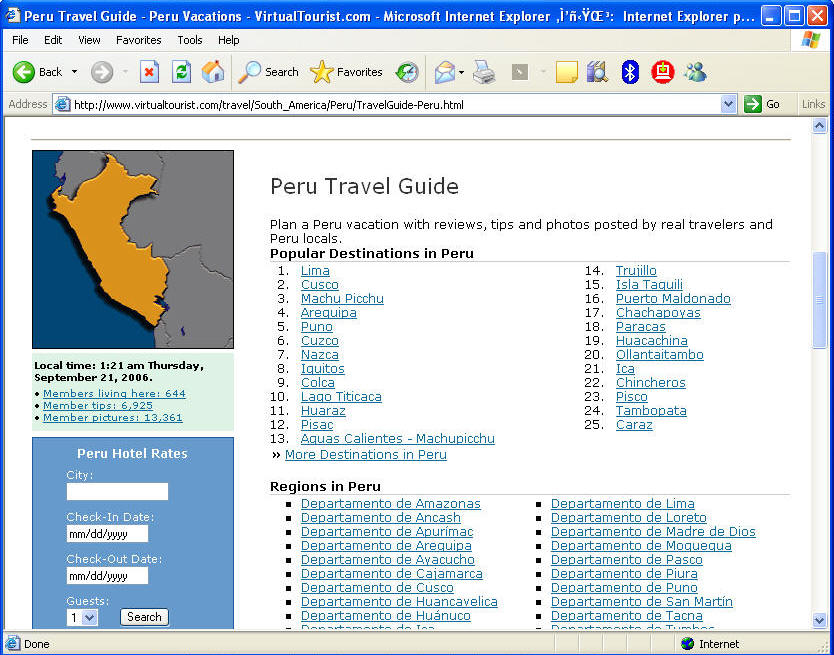Image resolution: width=834 pixels, height=655 pixels.
Task: Go to Home page icon
Action: [213, 72]
